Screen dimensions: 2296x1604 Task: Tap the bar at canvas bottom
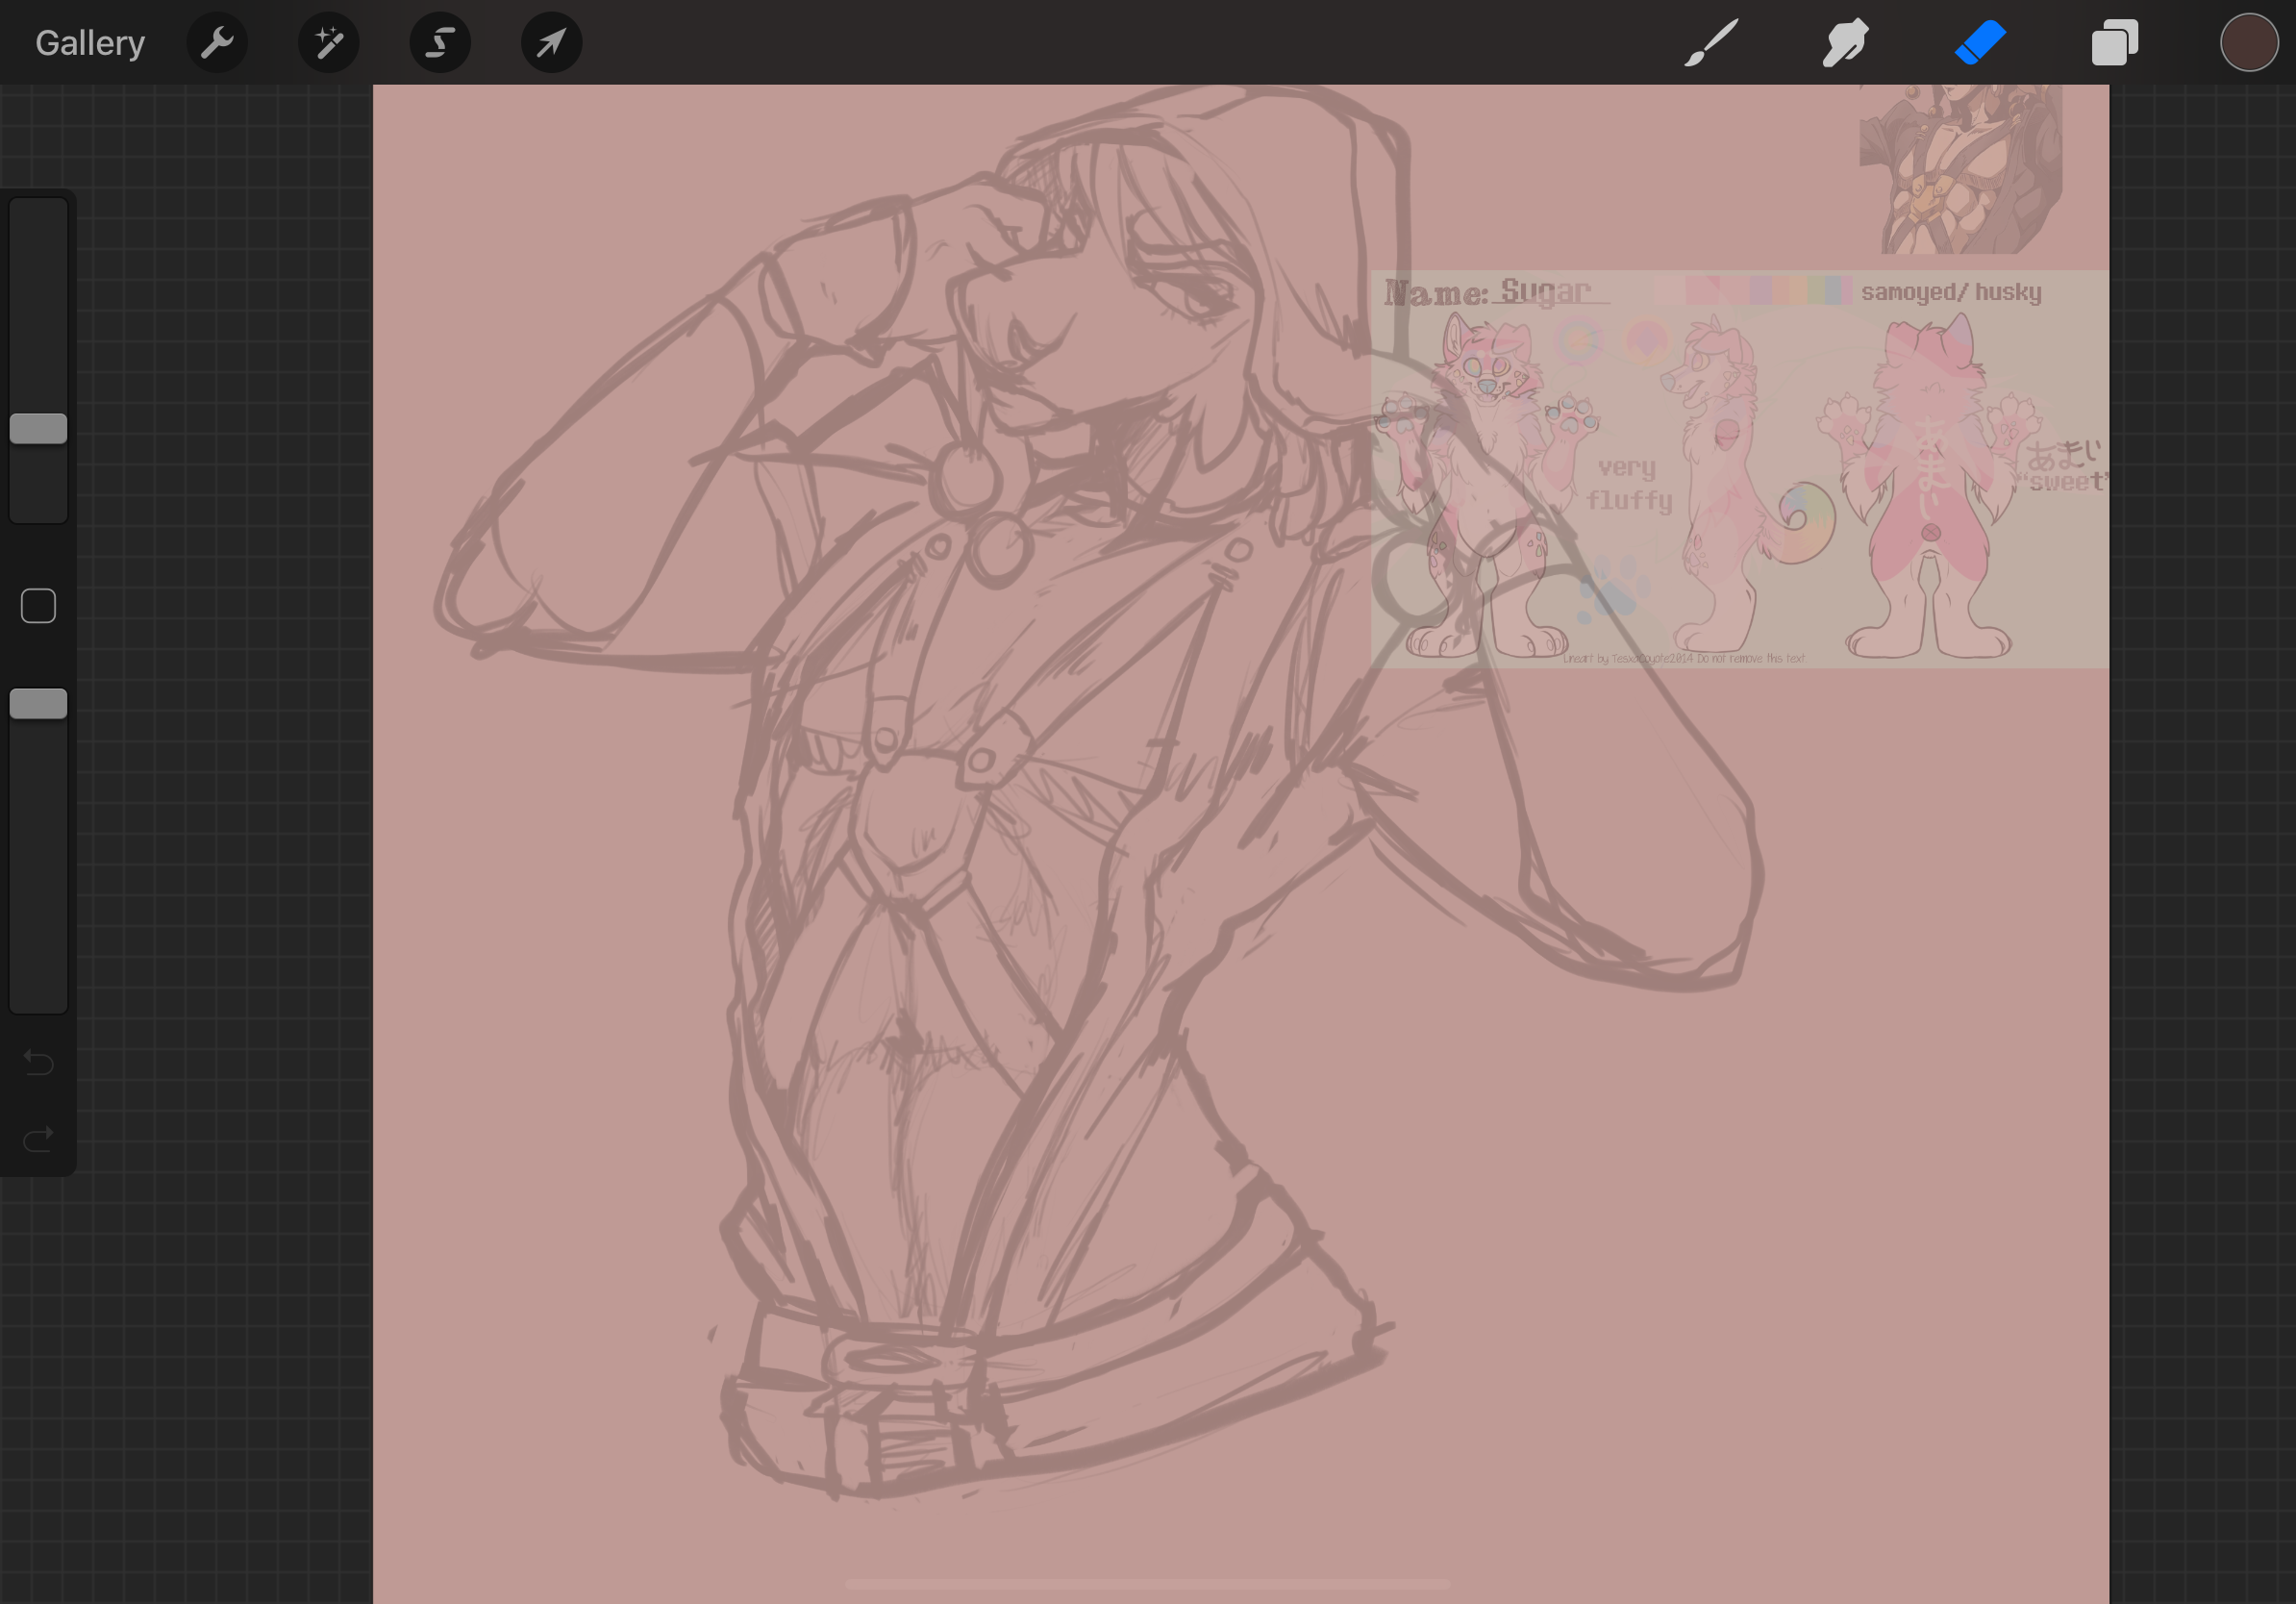tap(1147, 1584)
